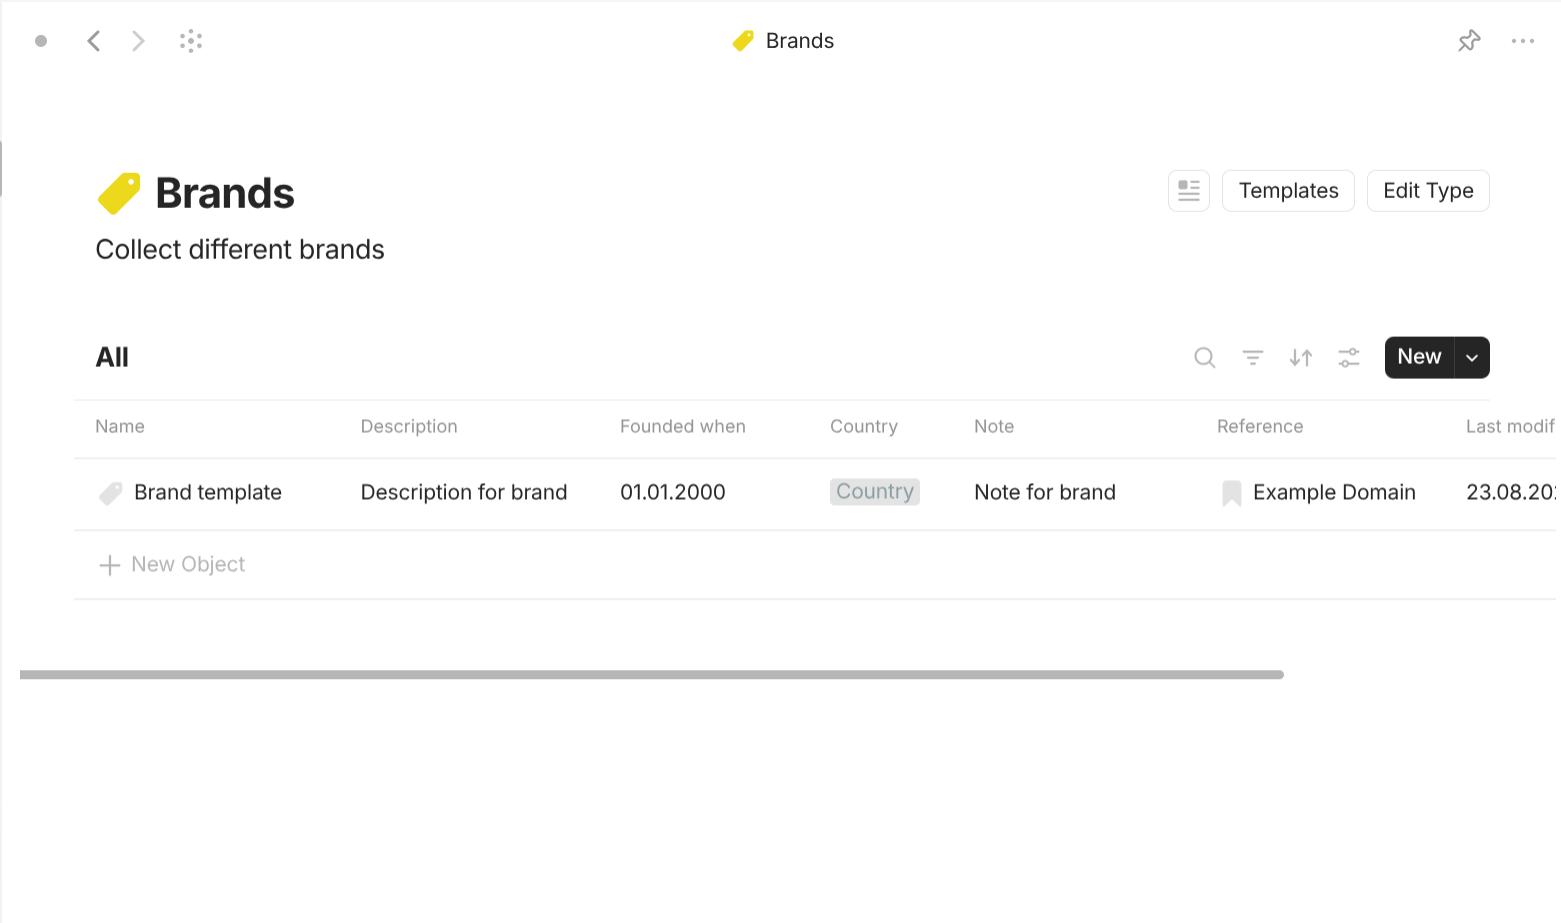Viewport: 1561px width, 923px height.
Task: Click the yellow tag icon in the title
Action: click(120, 192)
